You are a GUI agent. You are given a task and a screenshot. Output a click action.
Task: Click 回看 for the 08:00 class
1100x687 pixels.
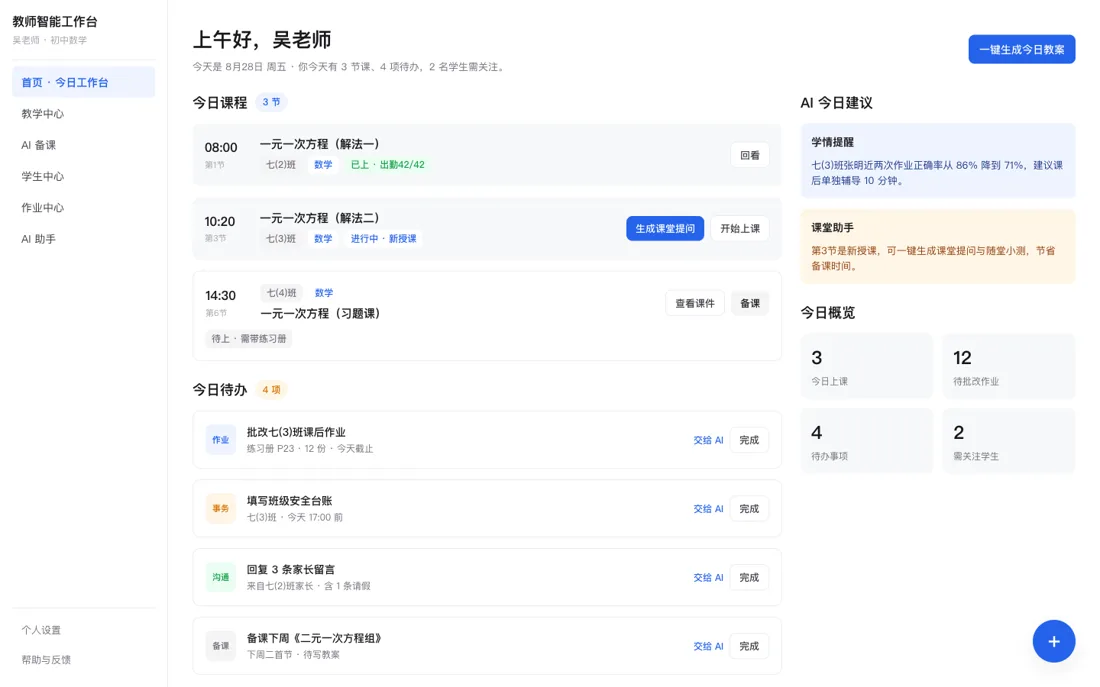[x=749, y=155]
